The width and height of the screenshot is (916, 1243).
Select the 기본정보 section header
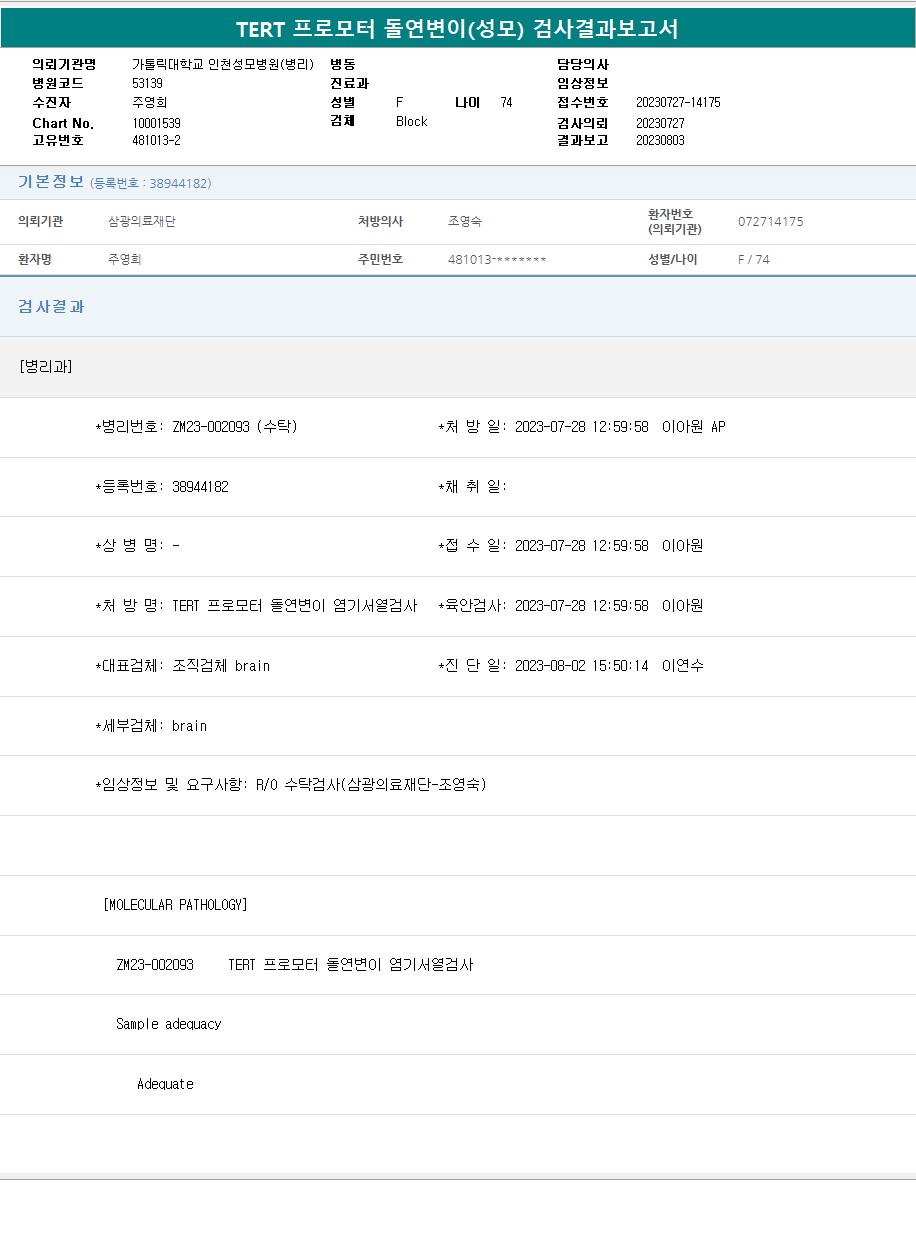click(x=51, y=182)
